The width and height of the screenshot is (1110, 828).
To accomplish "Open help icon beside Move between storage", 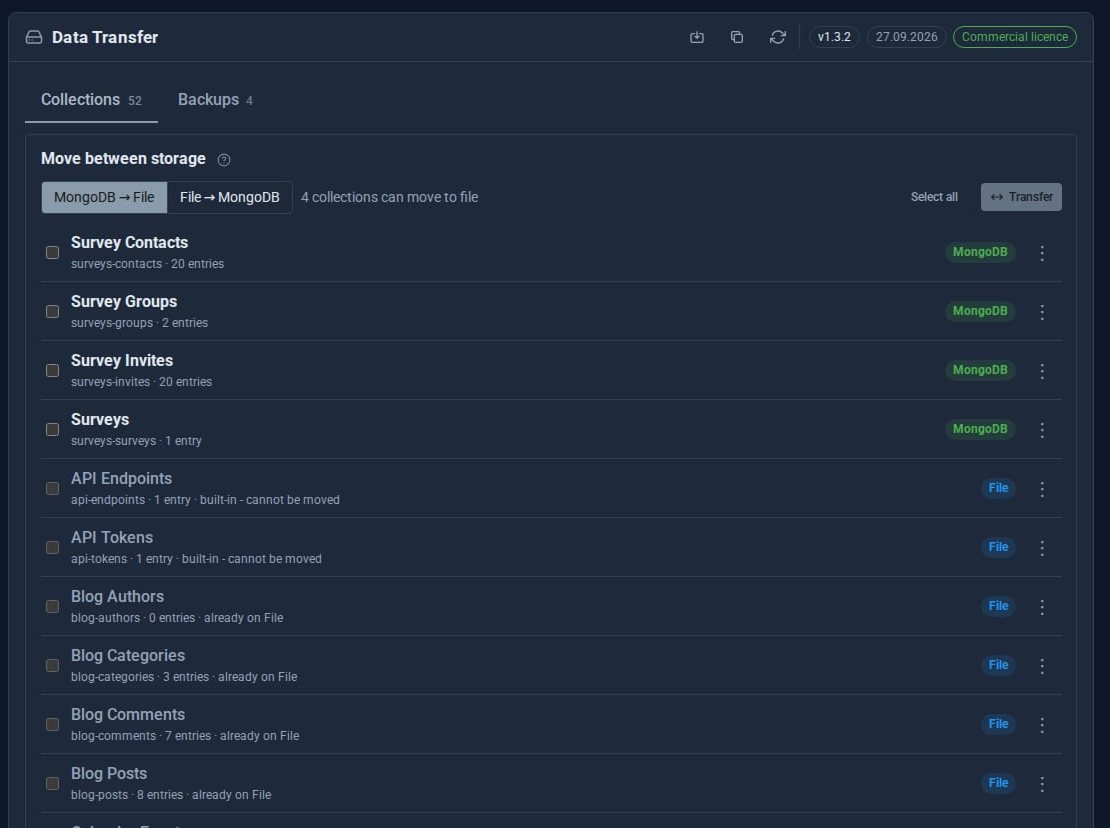I will click(x=224, y=160).
